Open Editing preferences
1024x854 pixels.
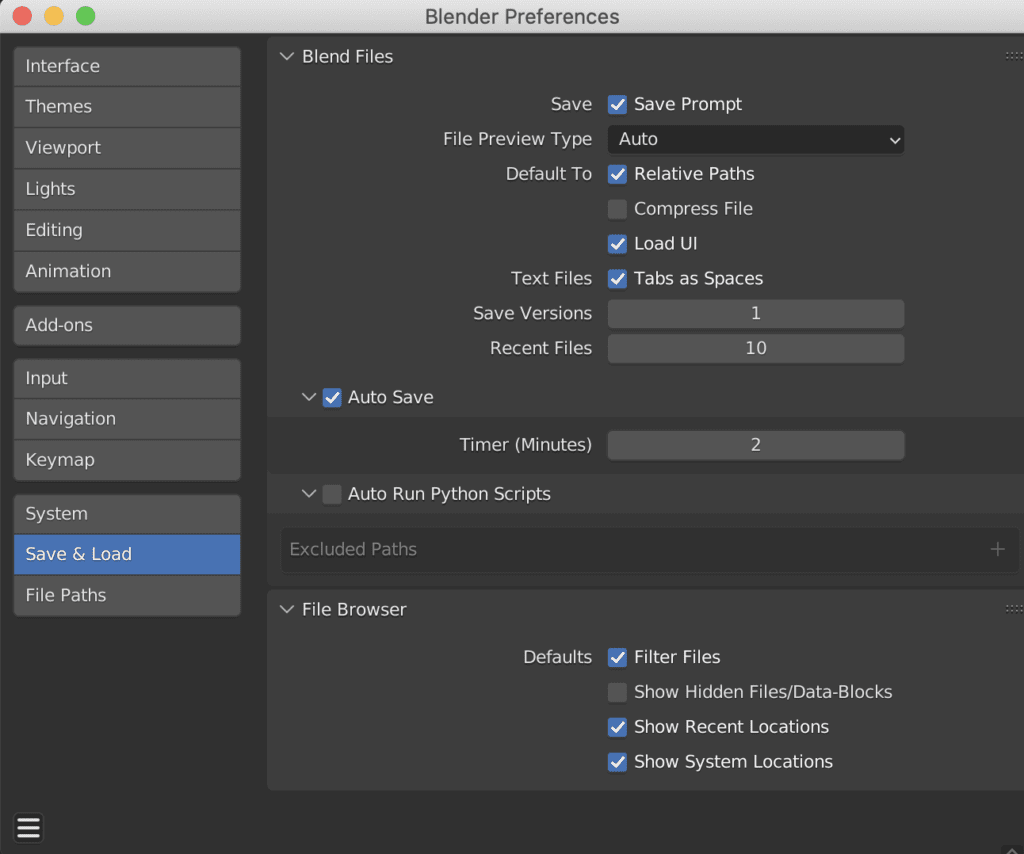[127, 230]
